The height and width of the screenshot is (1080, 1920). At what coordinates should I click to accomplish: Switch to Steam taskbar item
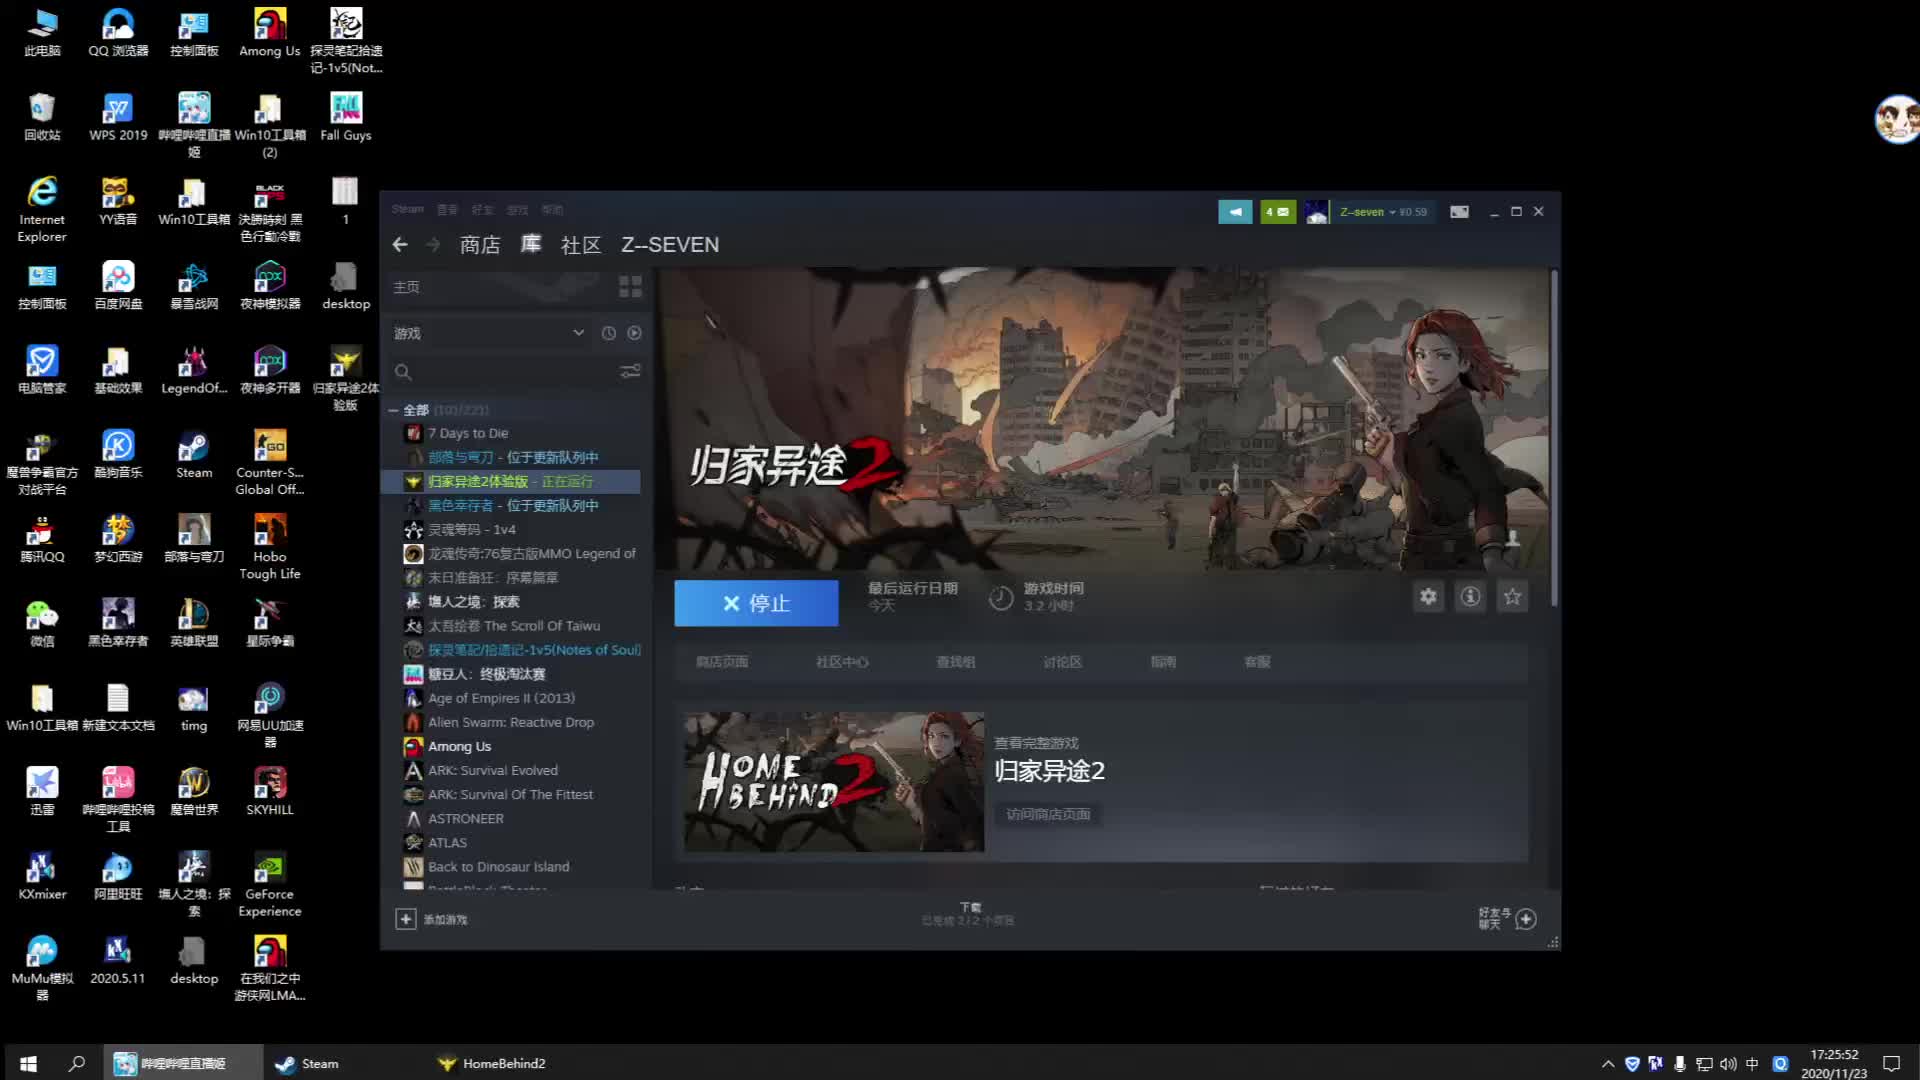307,1063
